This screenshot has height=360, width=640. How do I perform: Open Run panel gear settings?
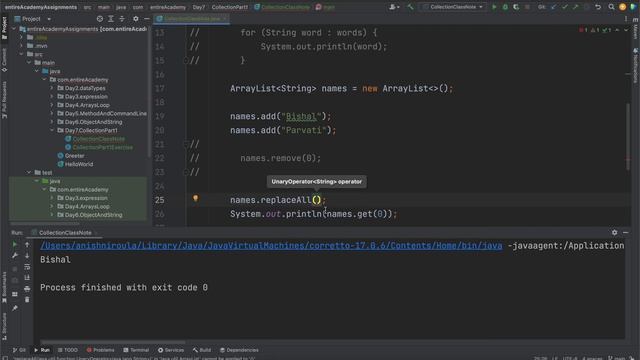pyautogui.click(x=615, y=232)
